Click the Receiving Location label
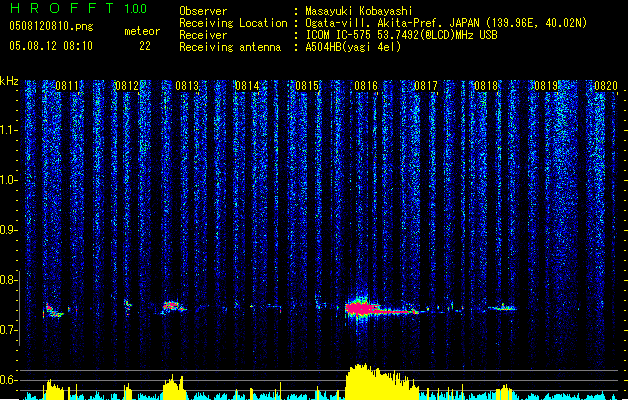The image size is (629, 400). click(x=233, y=23)
